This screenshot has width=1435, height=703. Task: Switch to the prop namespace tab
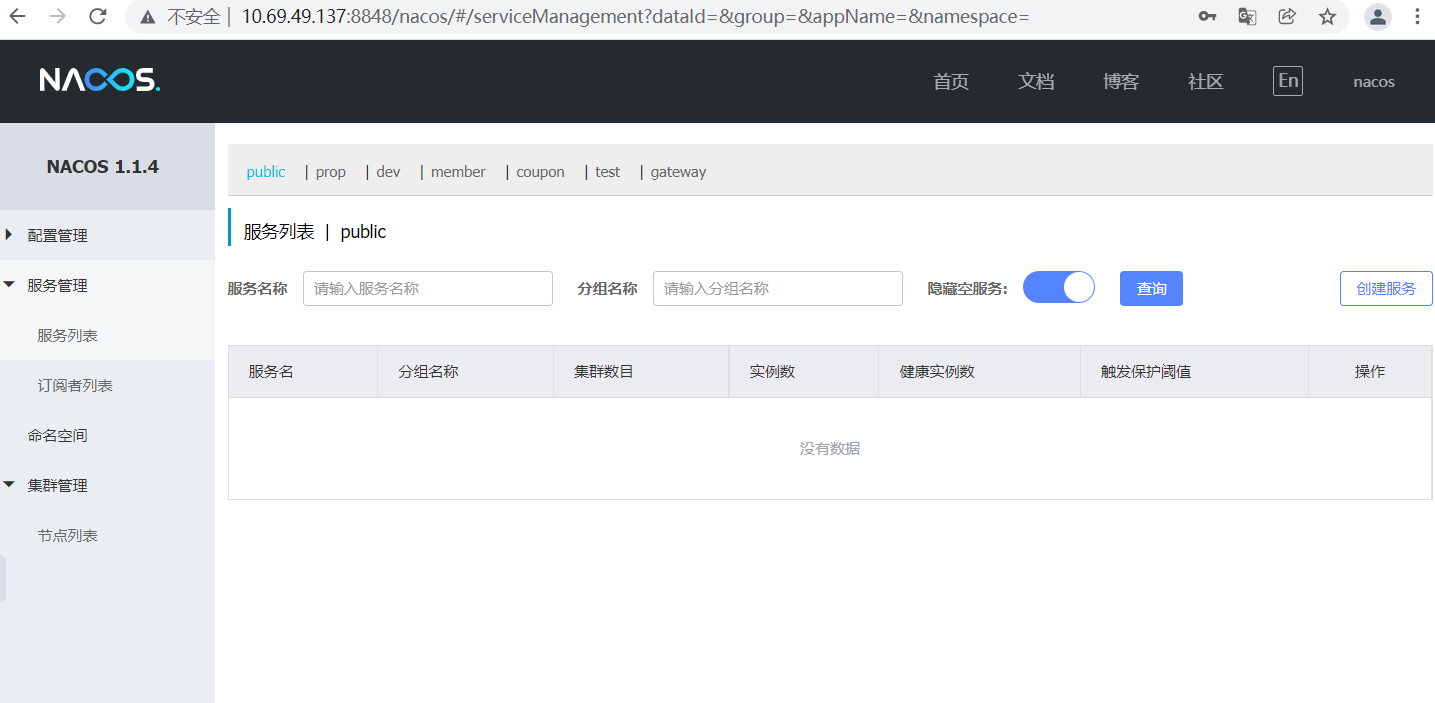(x=330, y=171)
